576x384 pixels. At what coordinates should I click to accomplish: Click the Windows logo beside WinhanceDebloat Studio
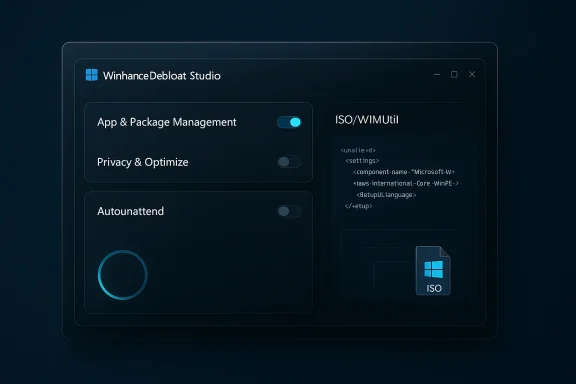[92, 75]
